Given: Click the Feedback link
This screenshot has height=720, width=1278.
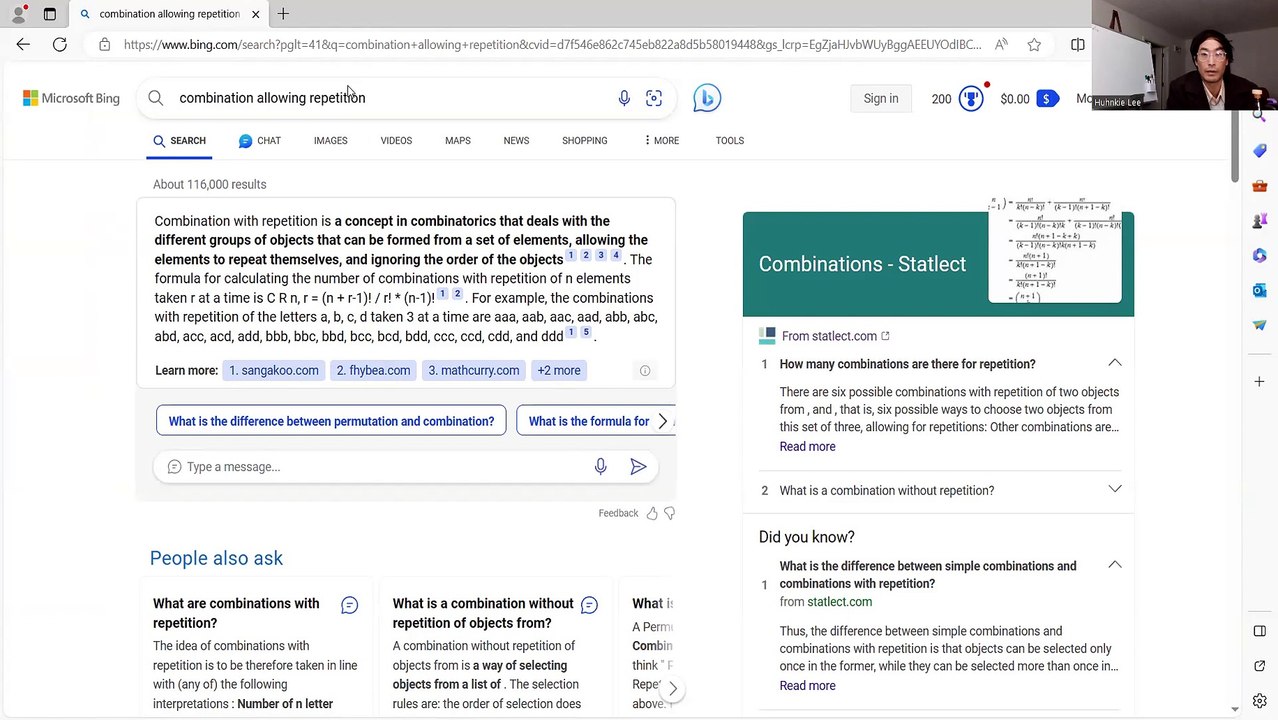Looking at the screenshot, I should coord(618,513).
